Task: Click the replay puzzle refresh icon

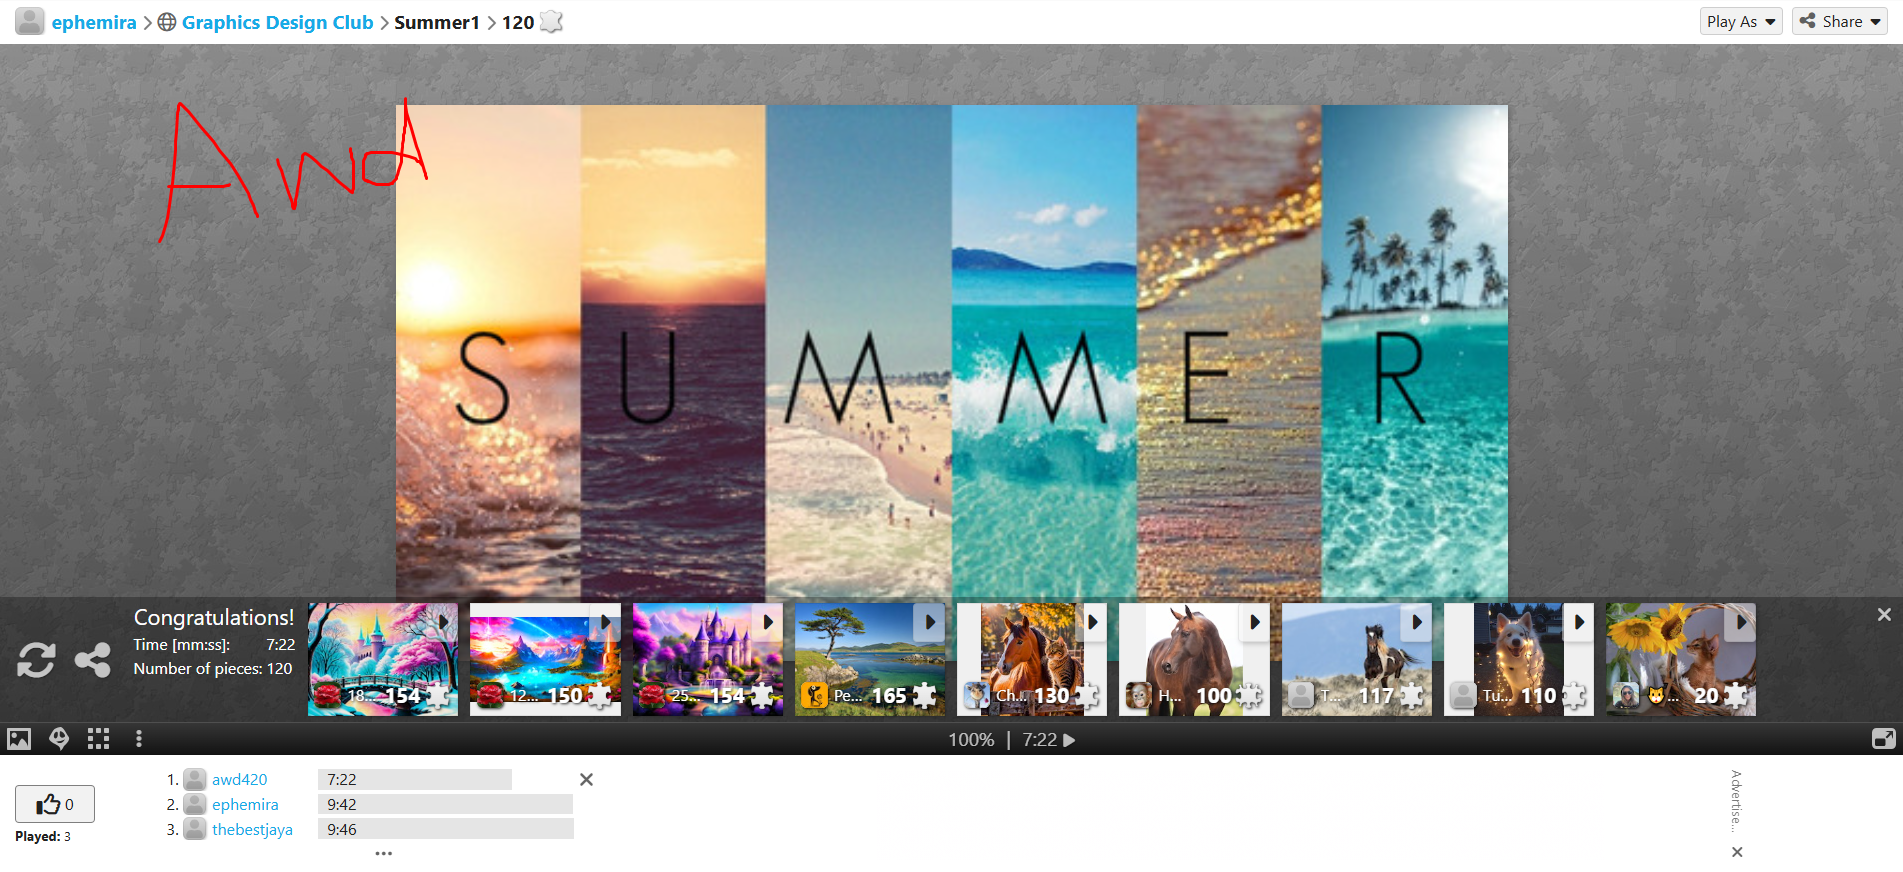Action: (36, 660)
